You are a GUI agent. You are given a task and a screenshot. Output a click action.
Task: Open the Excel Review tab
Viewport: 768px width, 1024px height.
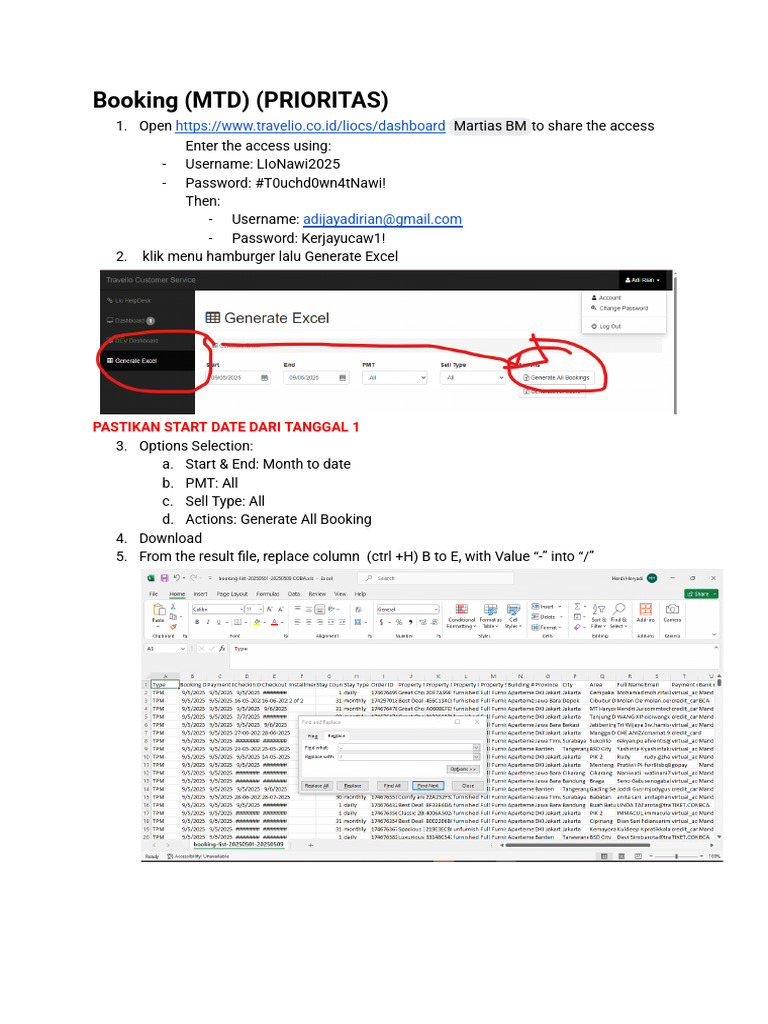coord(317,594)
